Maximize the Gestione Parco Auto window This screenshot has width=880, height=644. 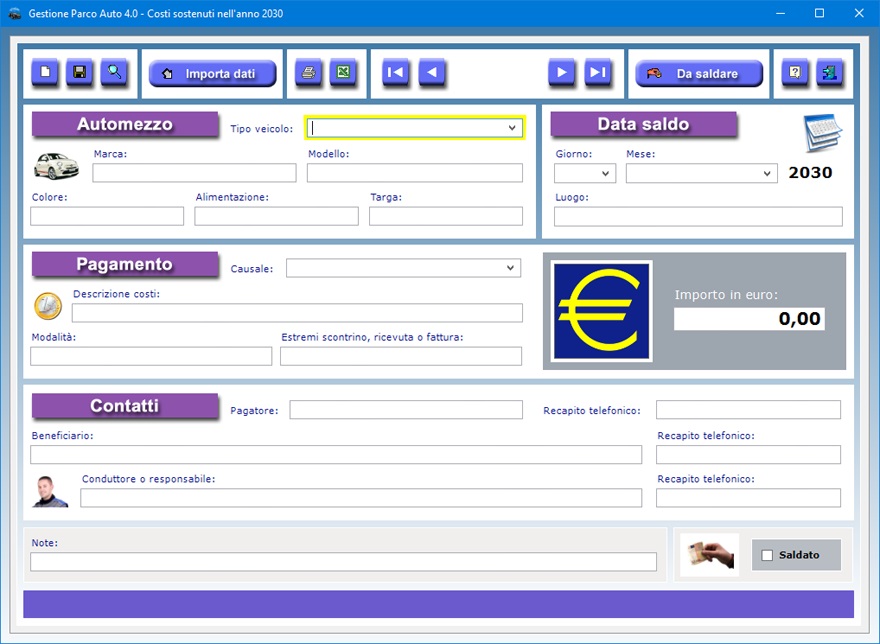[819, 13]
